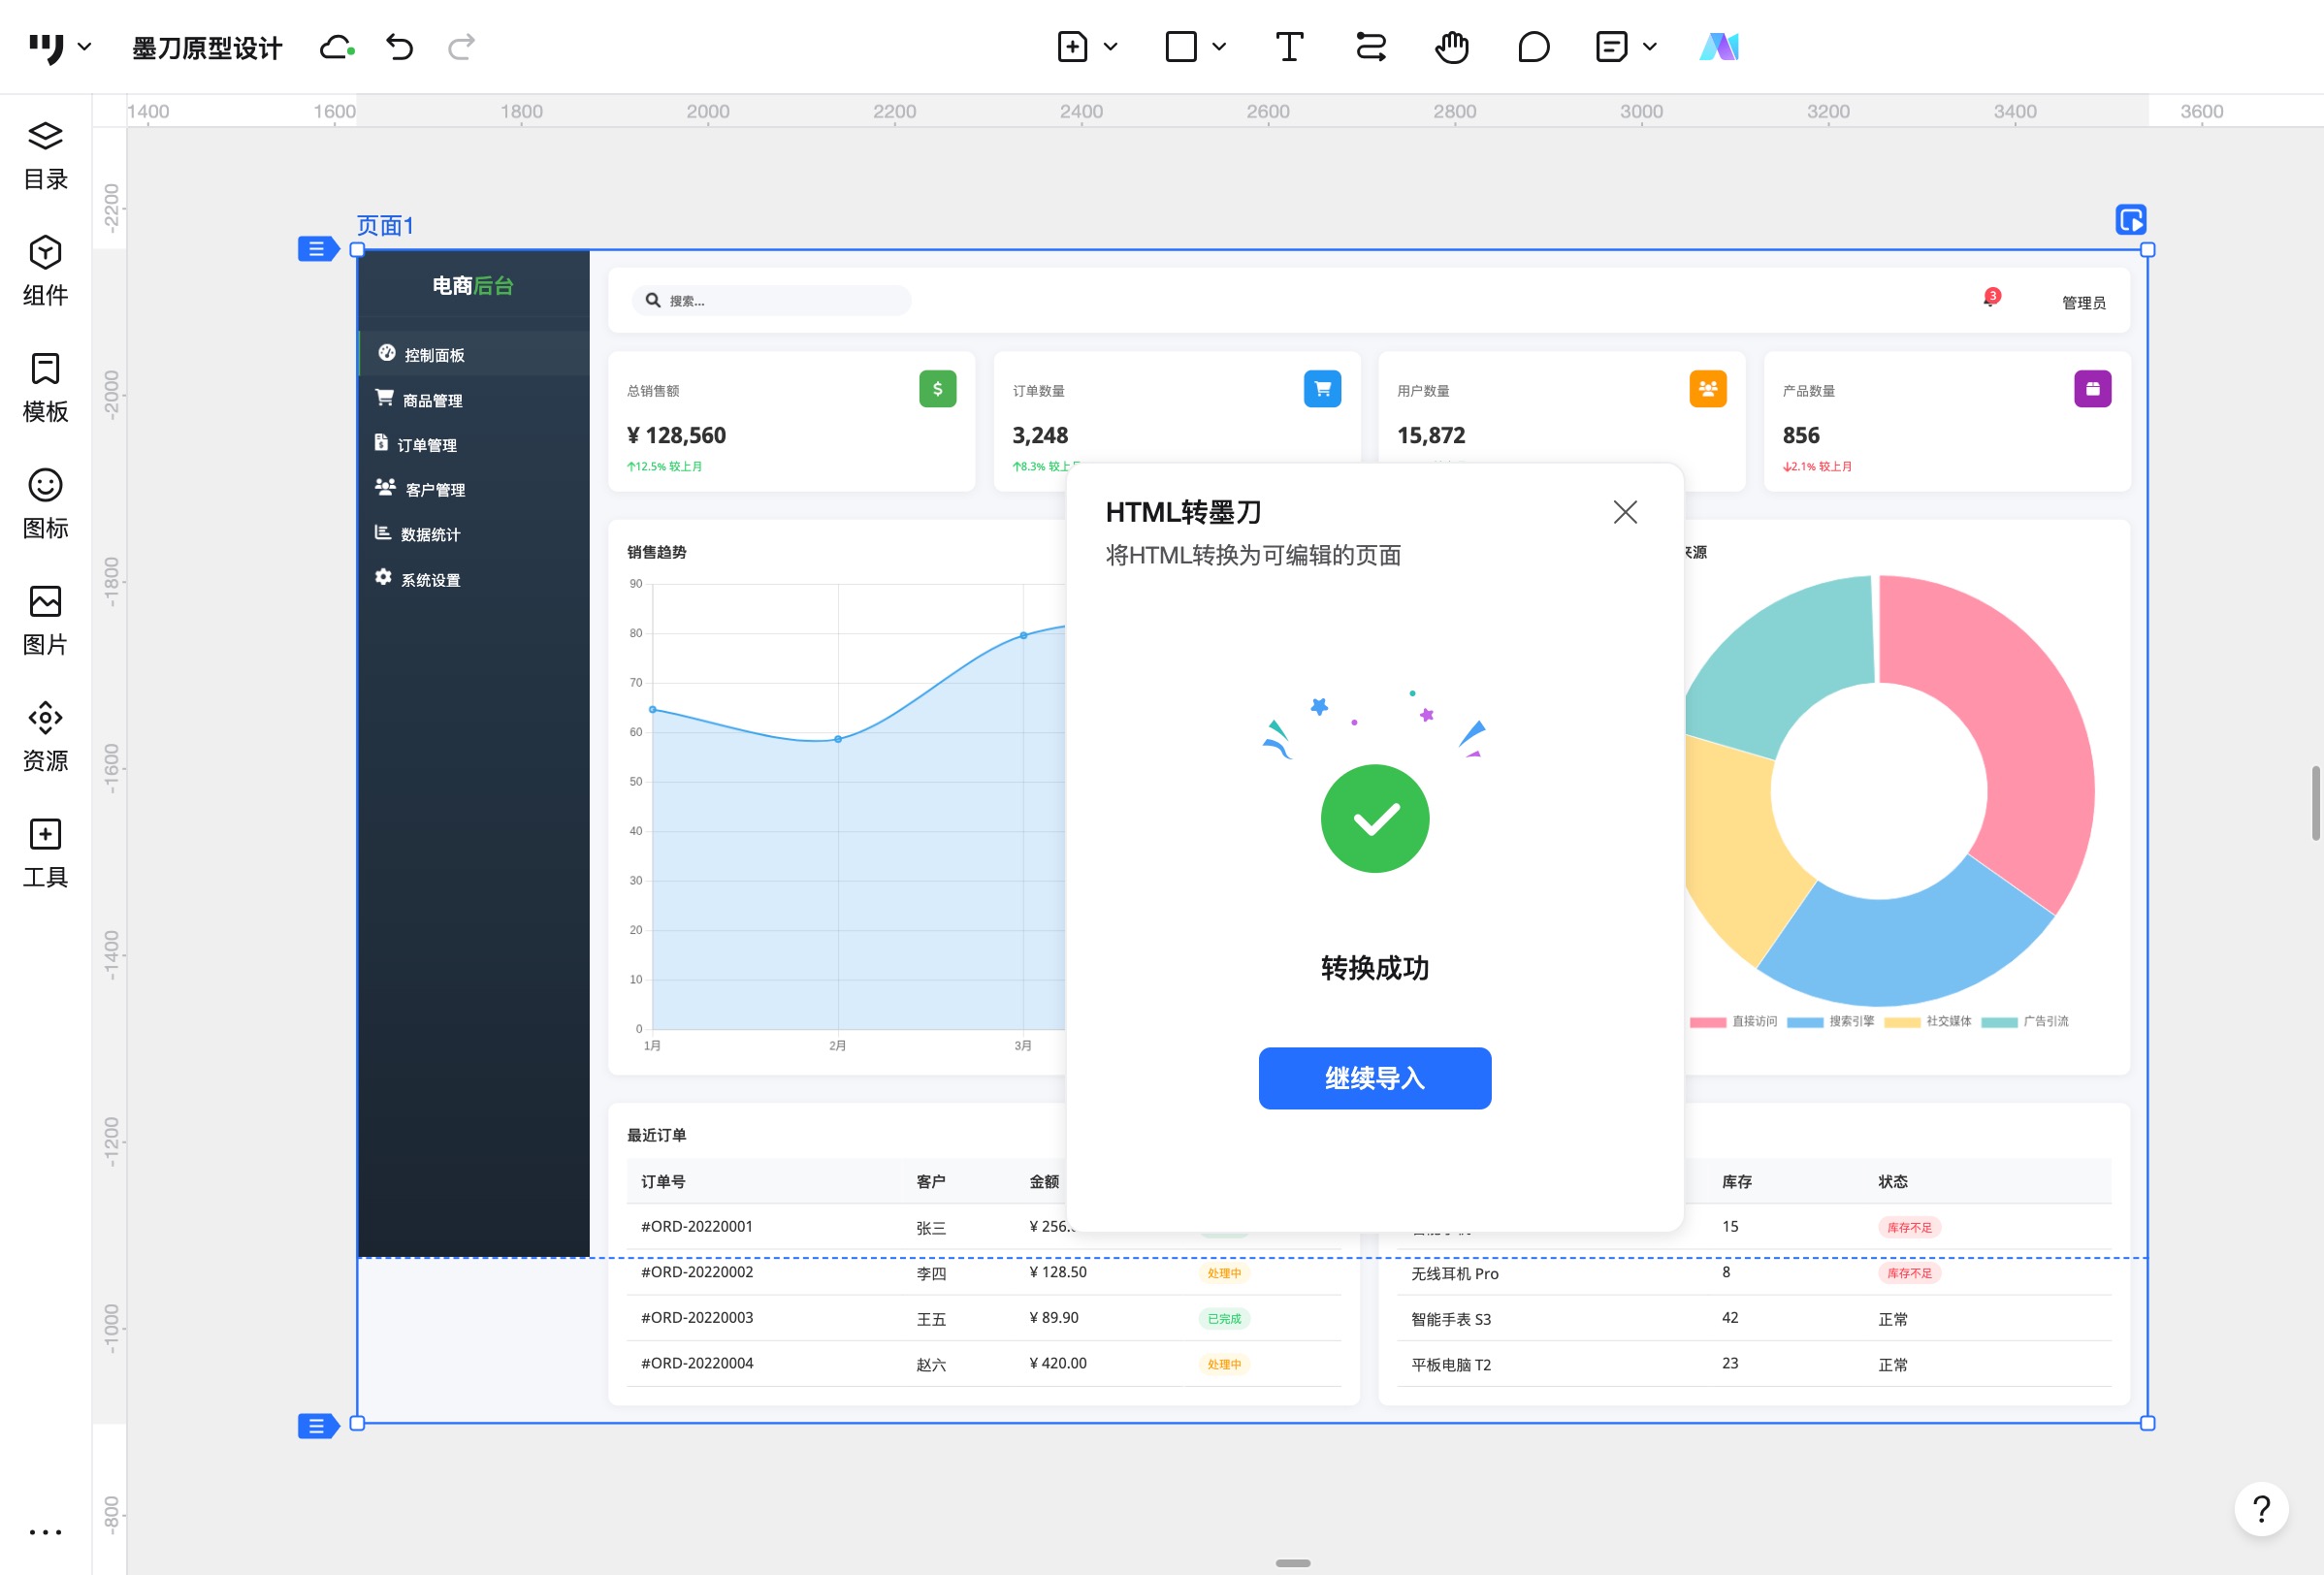Click the colorful AI assistant icon

1718,47
